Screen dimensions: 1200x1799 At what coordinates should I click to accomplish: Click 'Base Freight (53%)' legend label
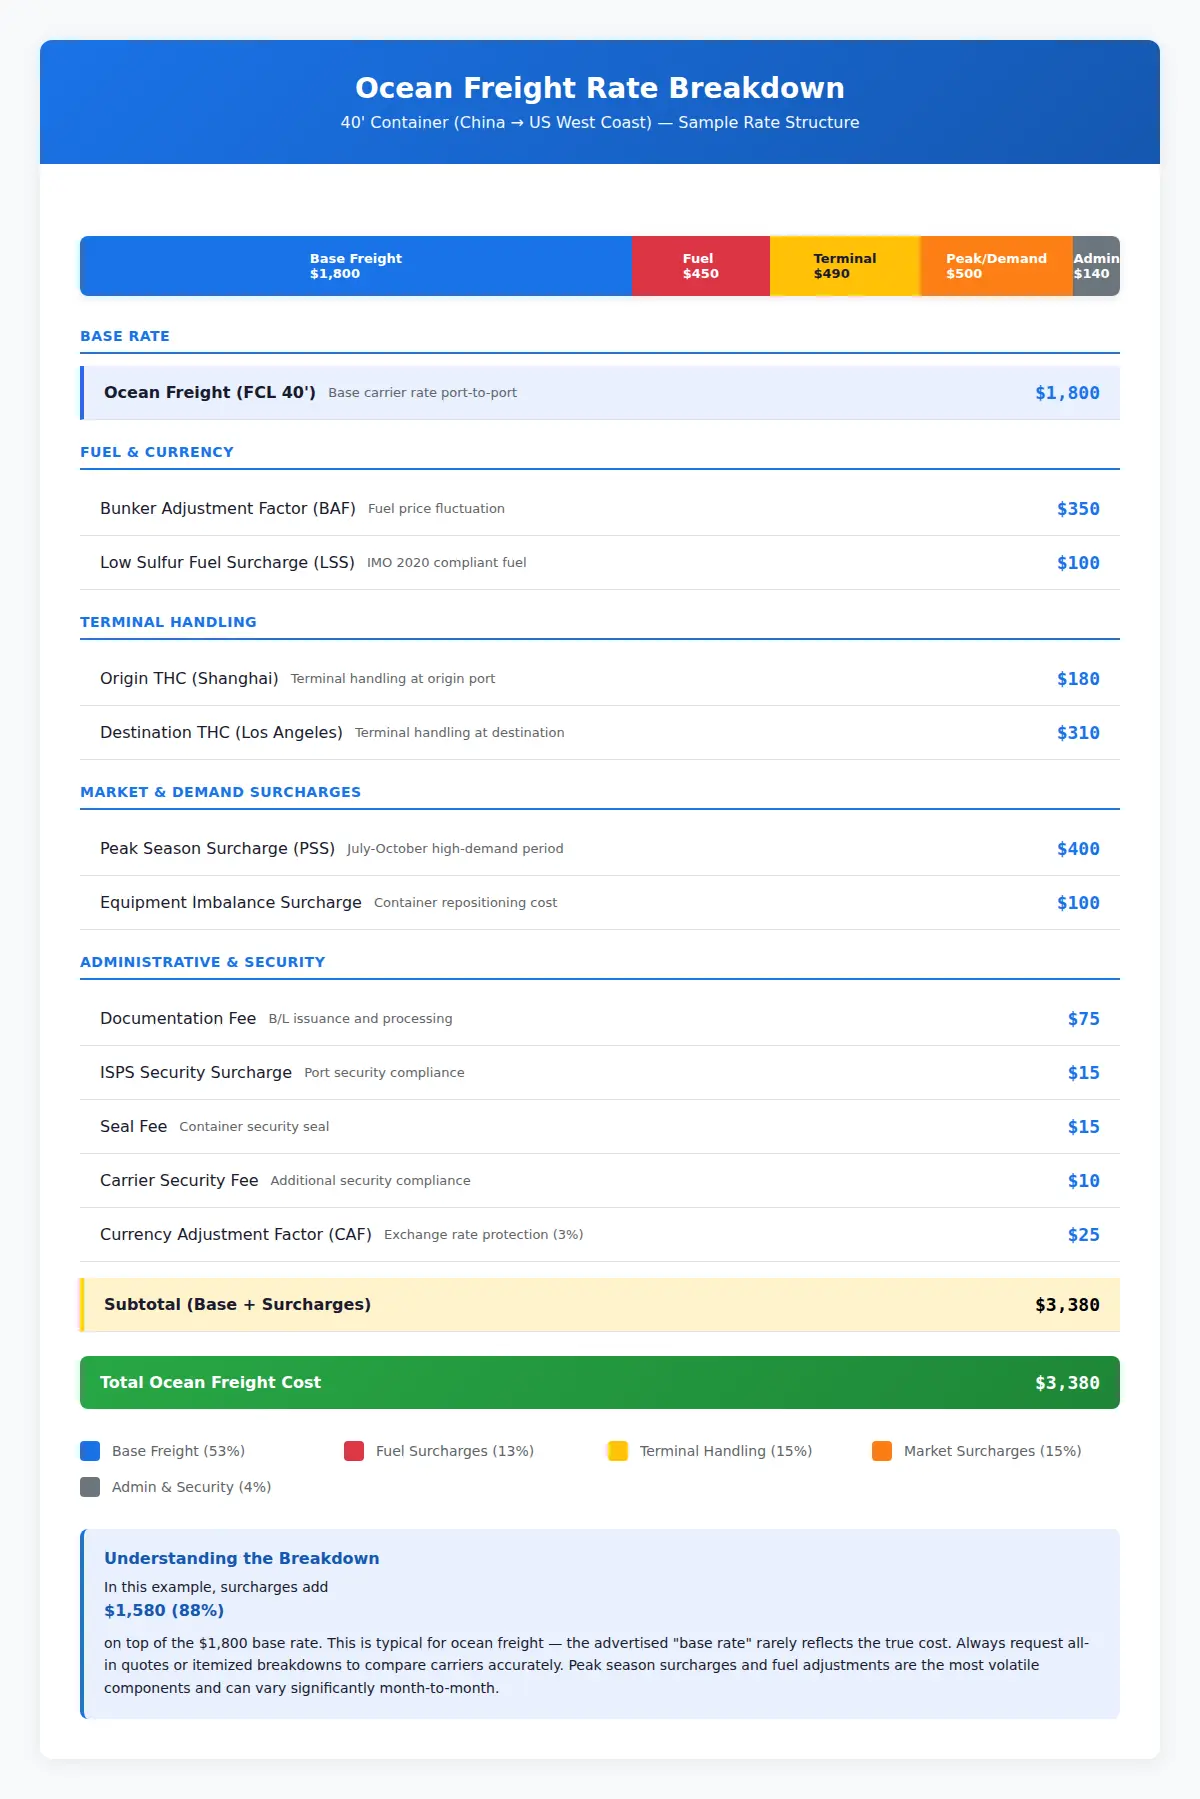point(178,1451)
